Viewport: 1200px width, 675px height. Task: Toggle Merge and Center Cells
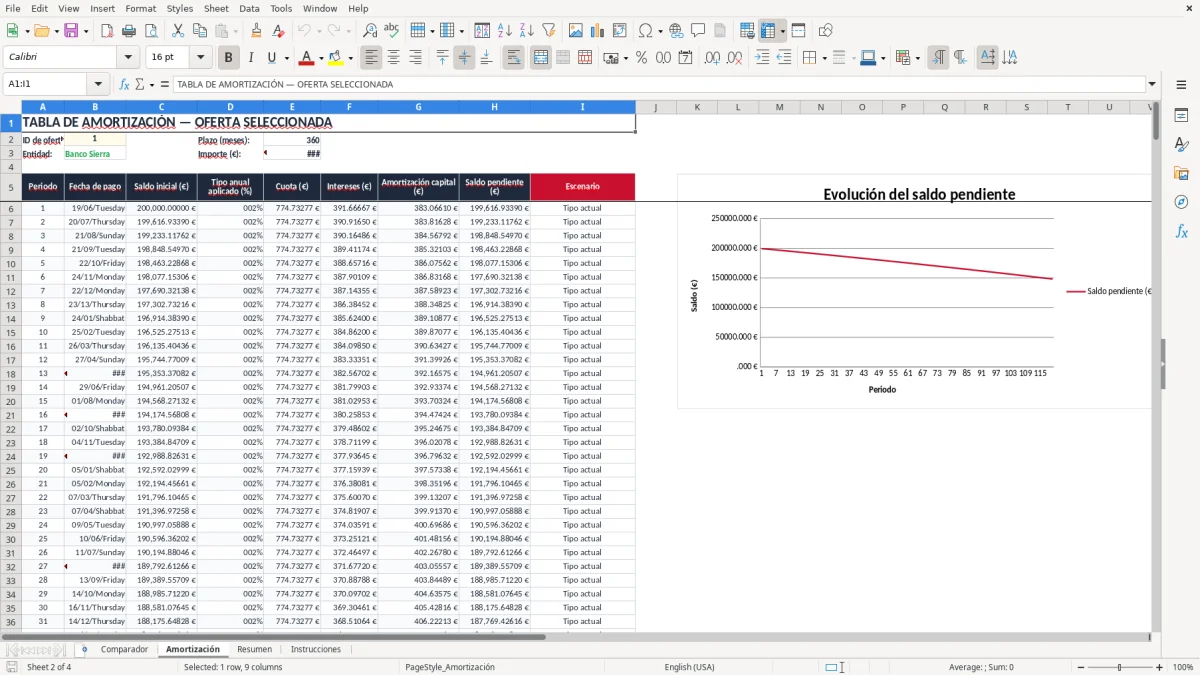coord(540,58)
